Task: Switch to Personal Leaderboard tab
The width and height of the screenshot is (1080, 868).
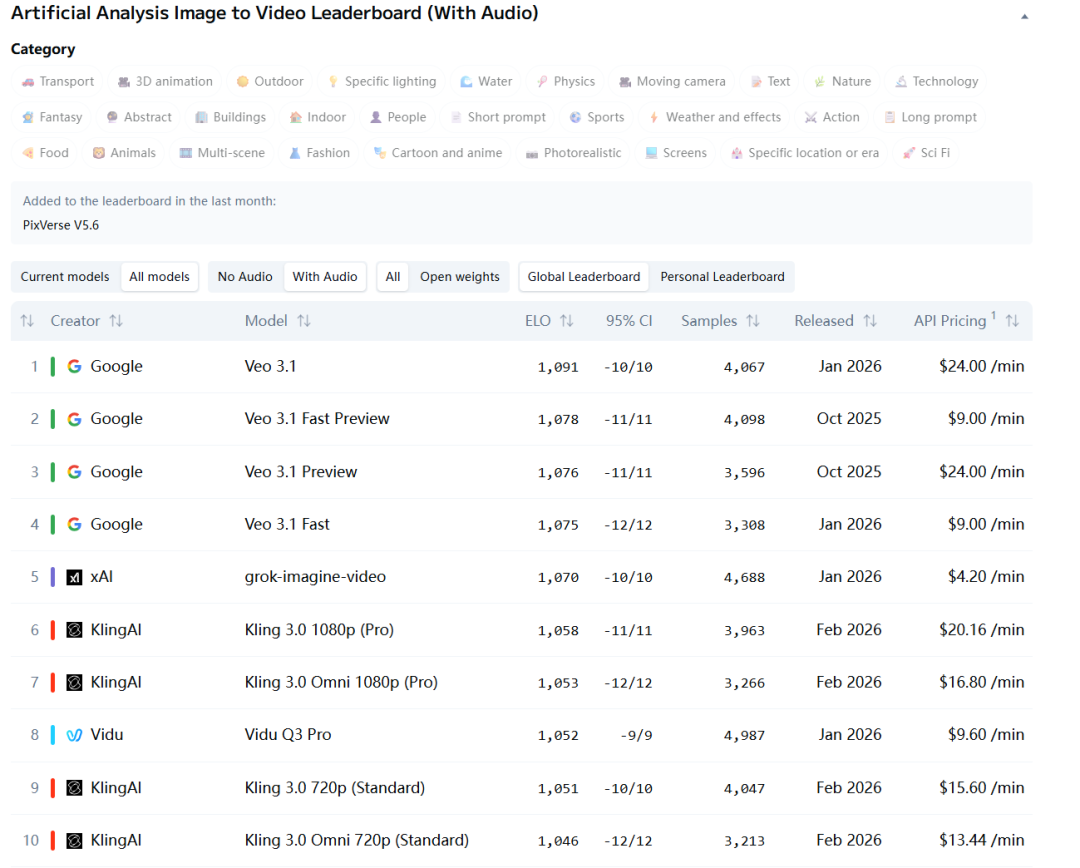Action: point(722,277)
